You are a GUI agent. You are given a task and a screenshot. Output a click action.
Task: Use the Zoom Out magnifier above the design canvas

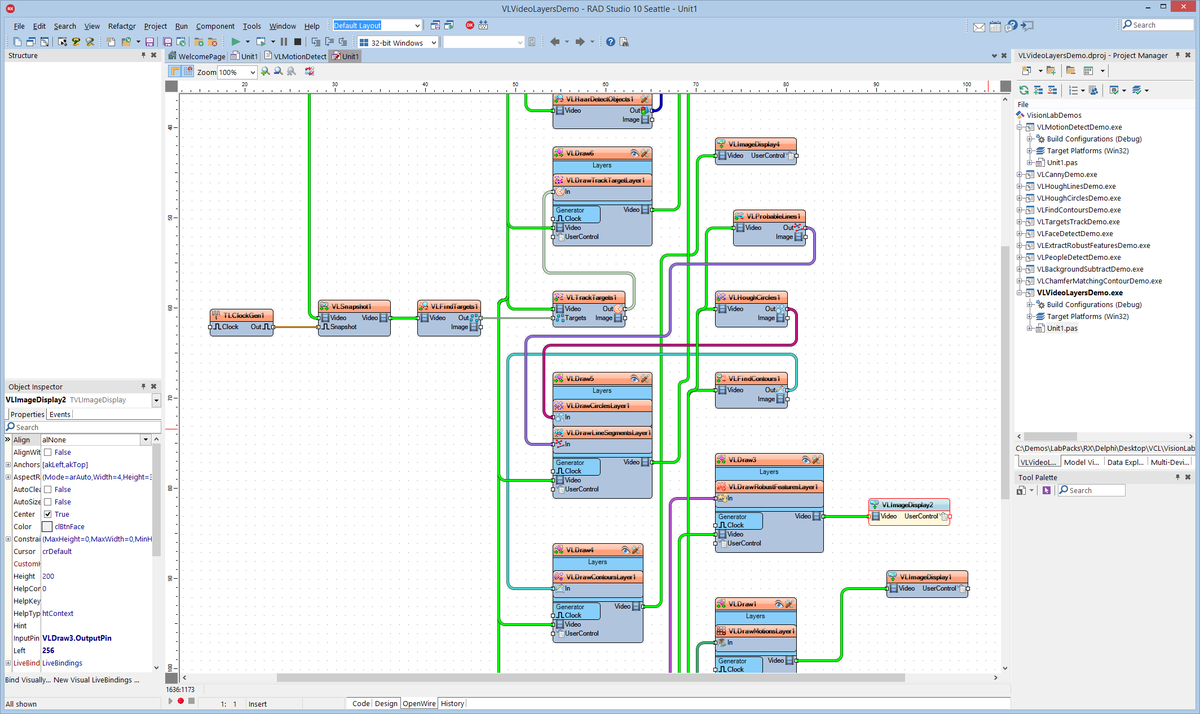coord(278,71)
